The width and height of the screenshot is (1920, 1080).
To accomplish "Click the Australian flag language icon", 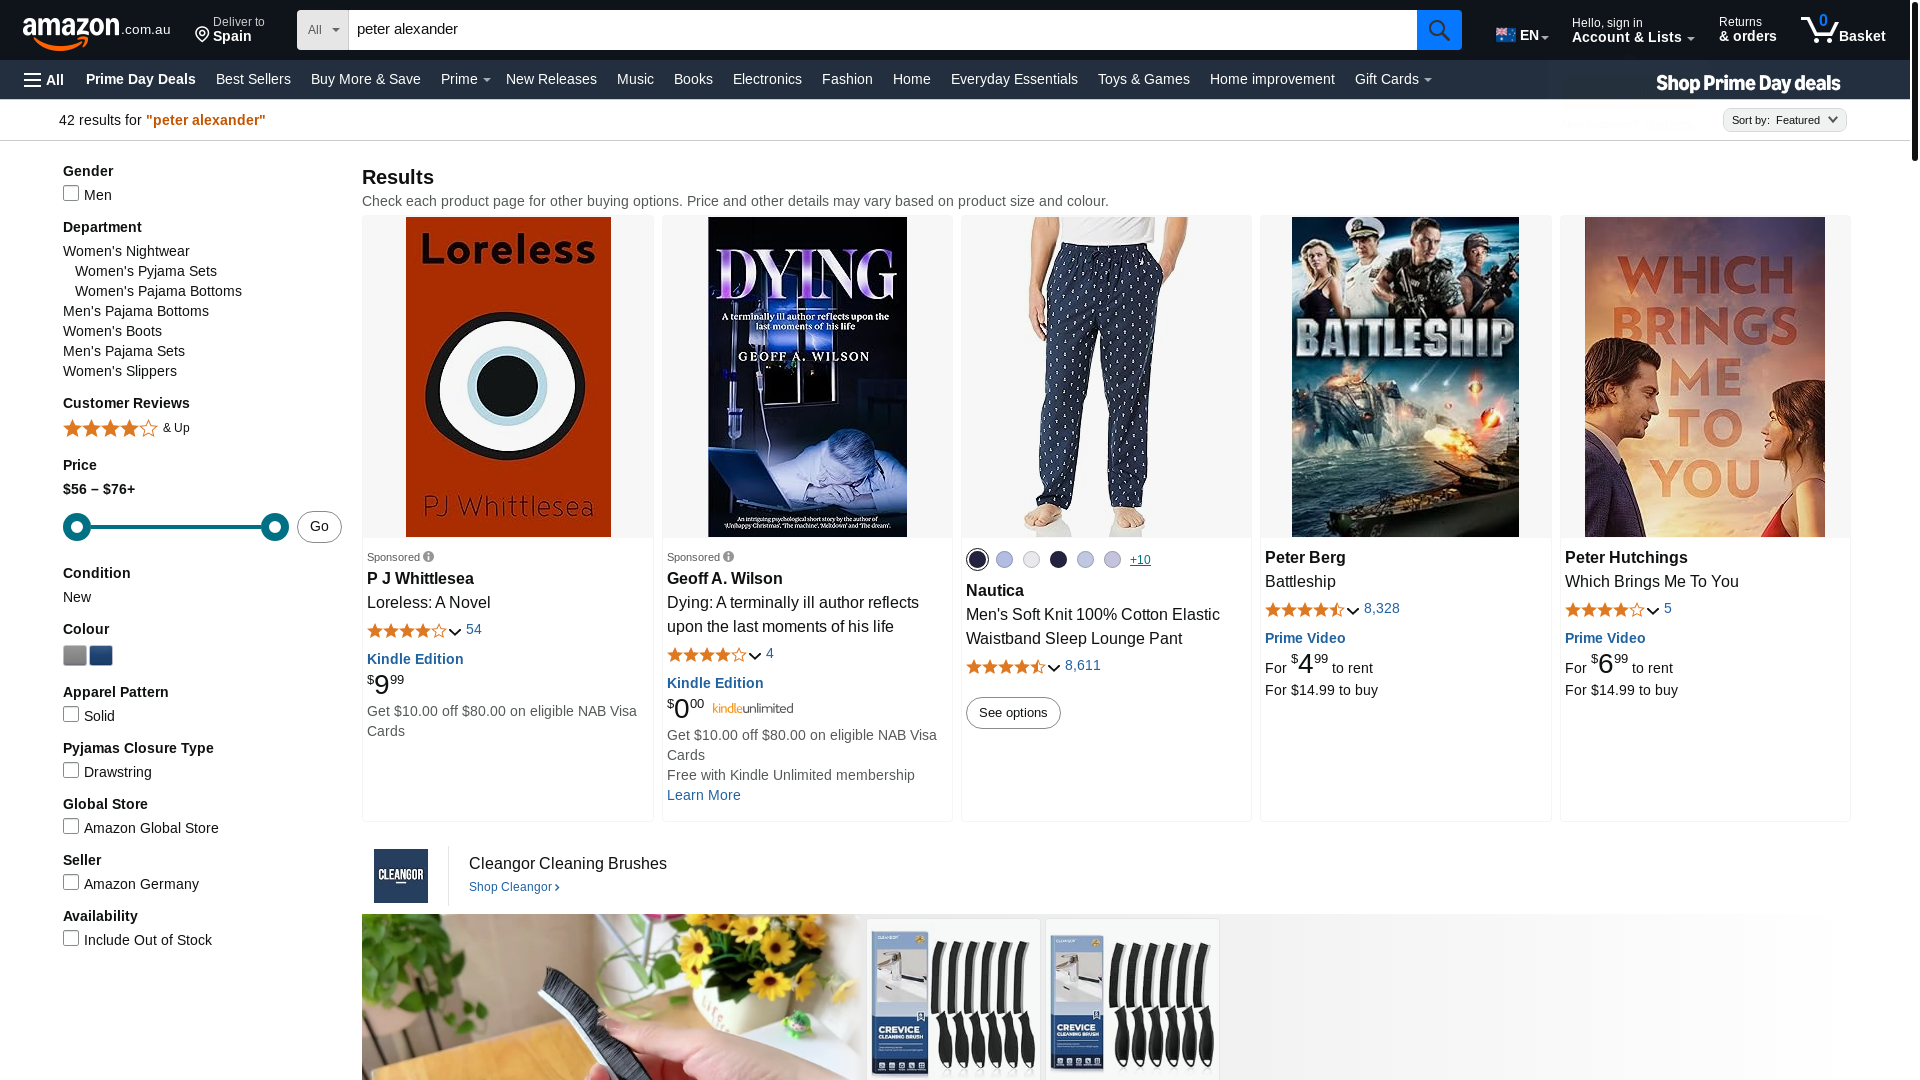I will [1505, 35].
